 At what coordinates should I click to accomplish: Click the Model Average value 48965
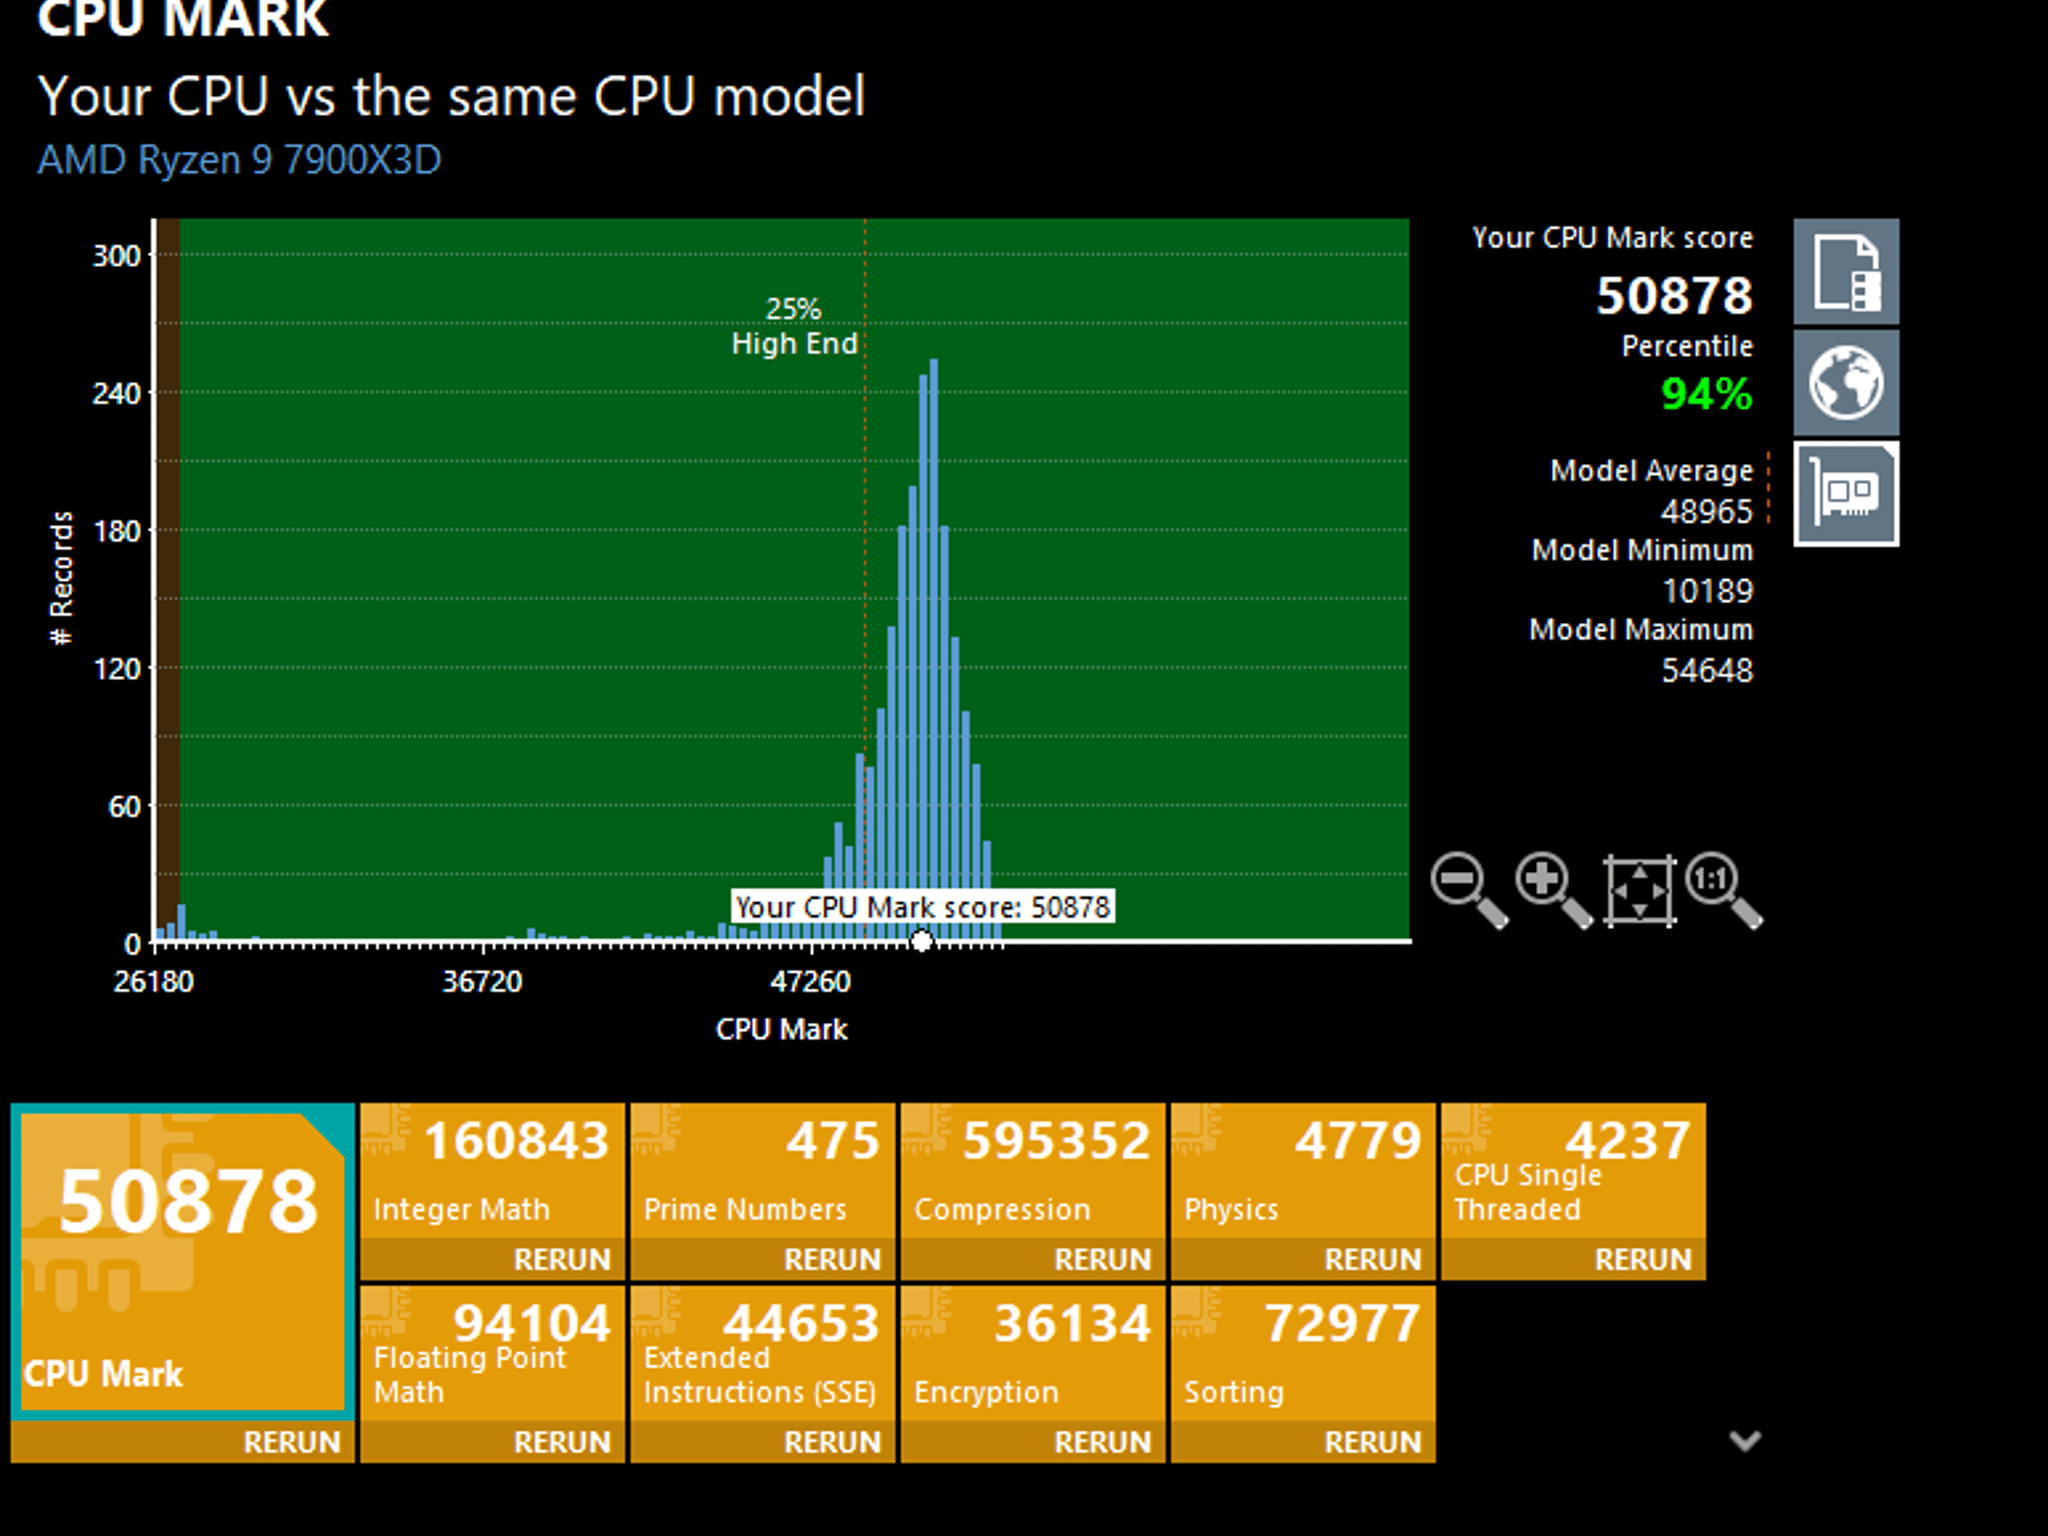pyautogui.click(x=1706, y=511)
